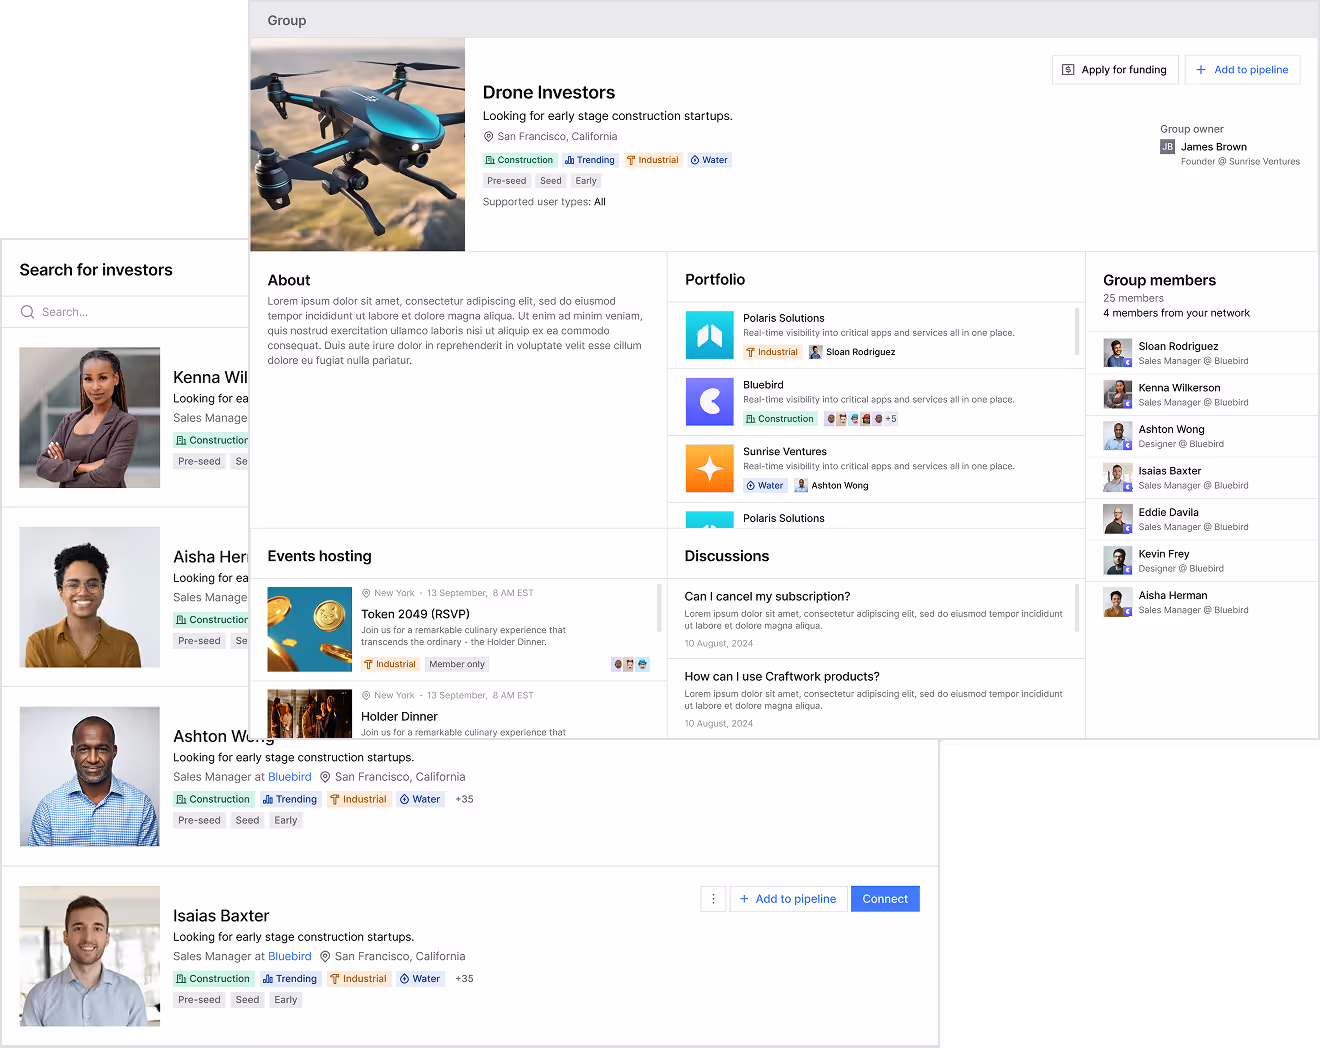Click the Construction tag in the Drone Investors header
The height and width of the screenshot is (1048, 1320).
519,160
